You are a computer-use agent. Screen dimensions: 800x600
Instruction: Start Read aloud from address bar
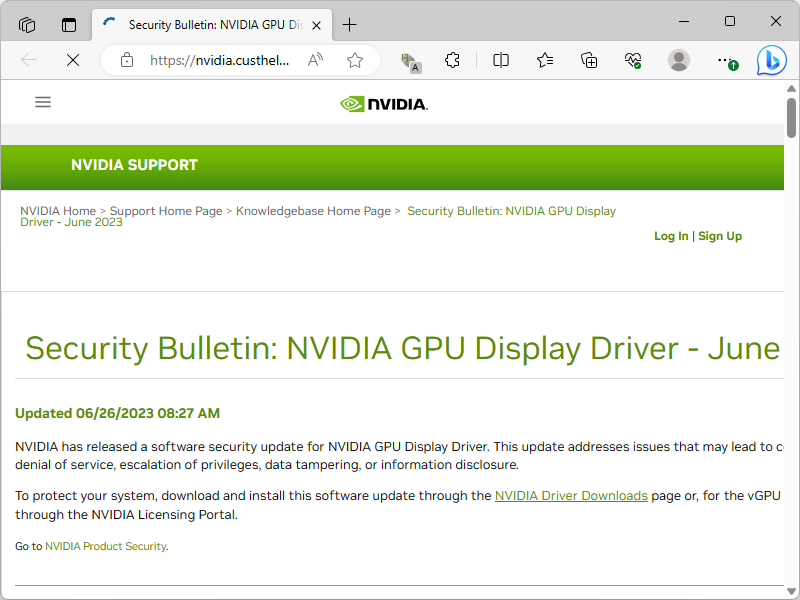click(315, 60)
